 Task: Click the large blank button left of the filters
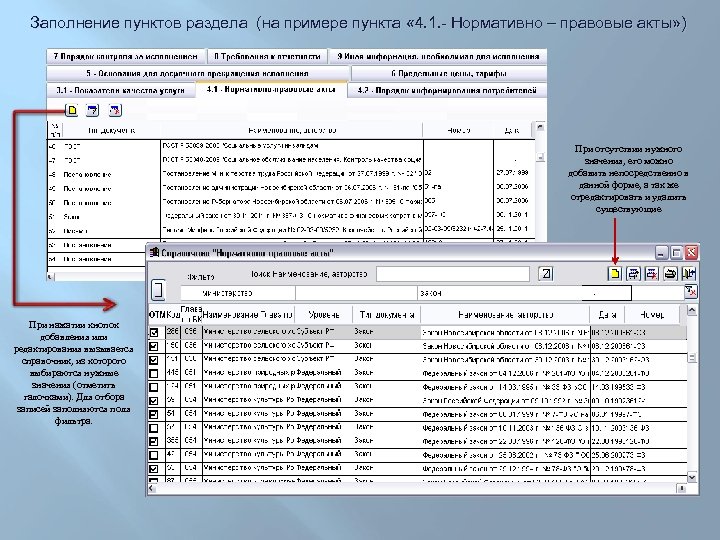(x=158, y=290)
